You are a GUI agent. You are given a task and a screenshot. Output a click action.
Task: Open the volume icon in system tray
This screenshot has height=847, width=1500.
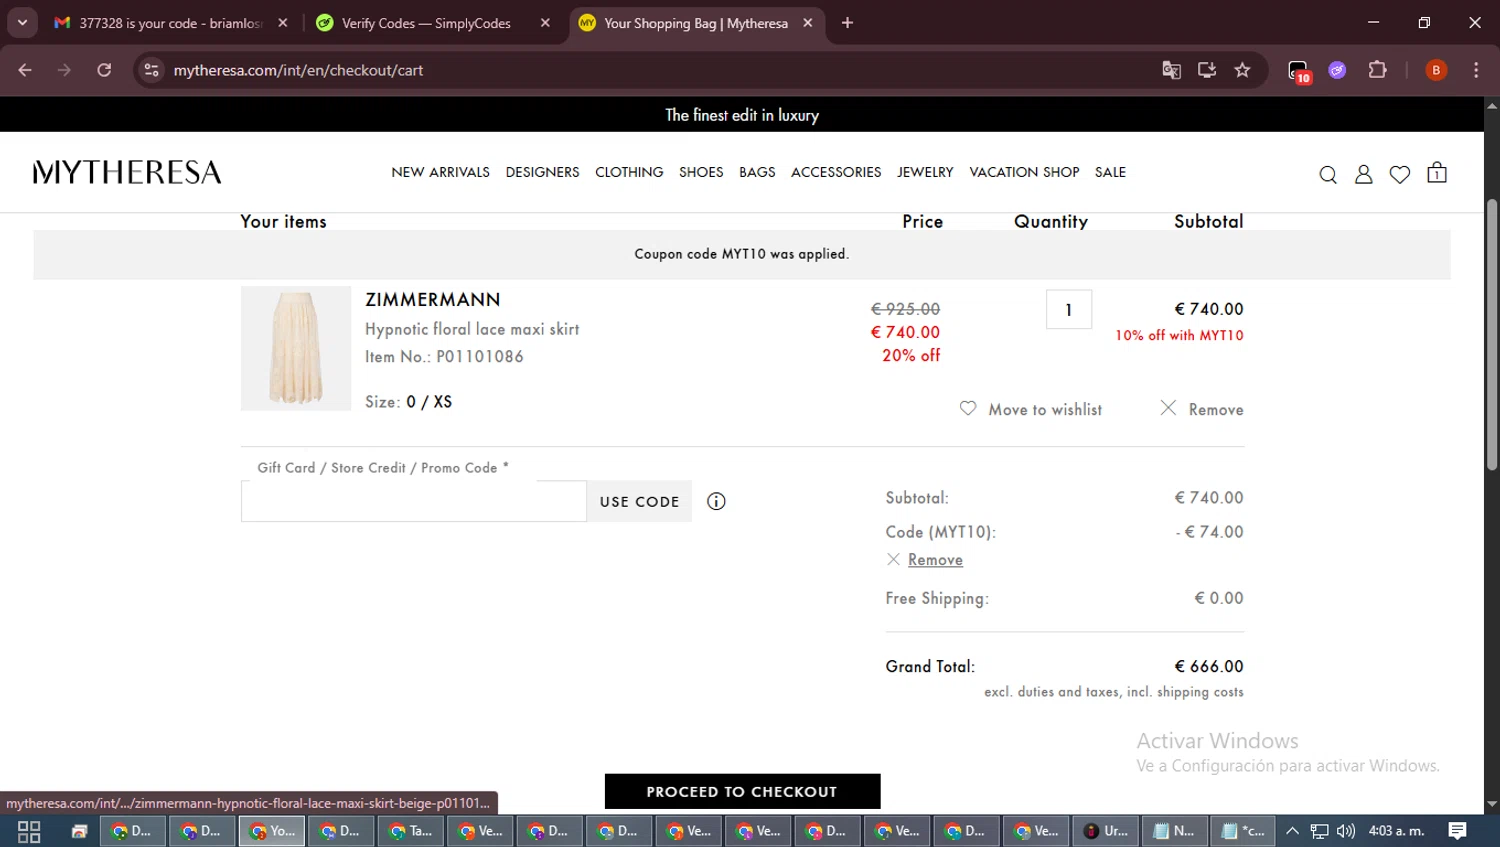tap(1346, 831)
